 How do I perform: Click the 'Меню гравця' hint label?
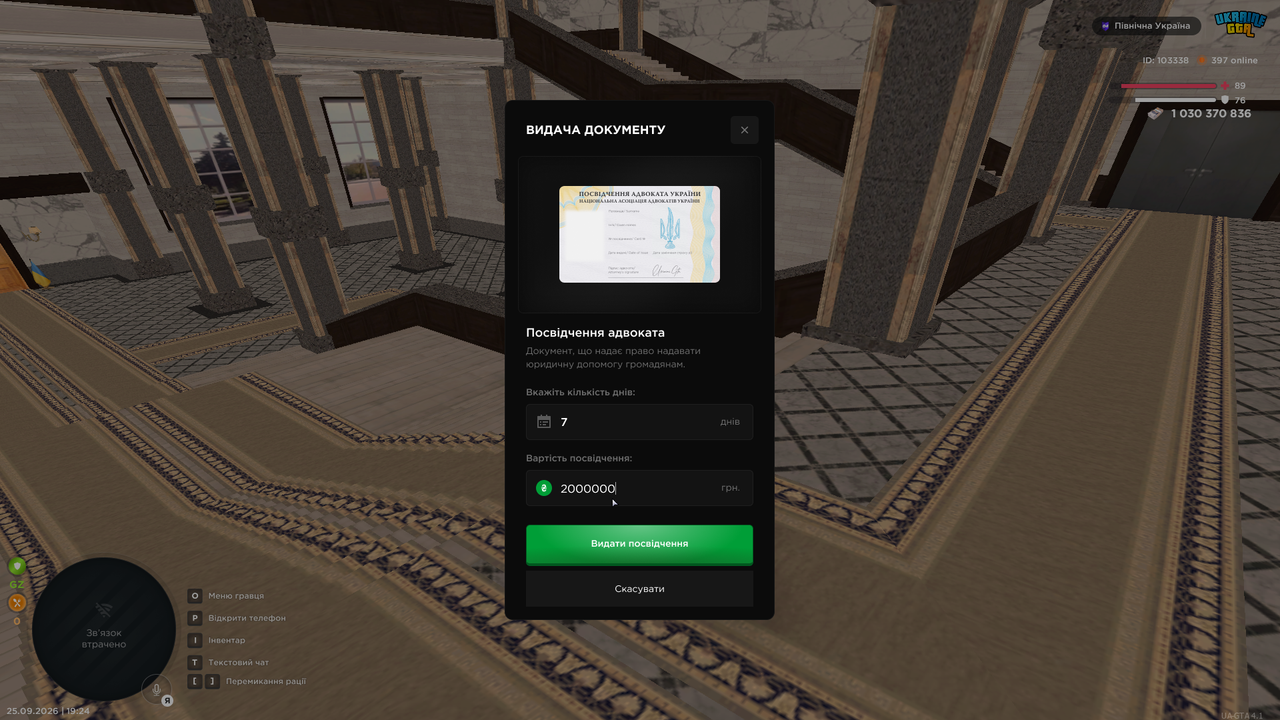click(236, 596)
